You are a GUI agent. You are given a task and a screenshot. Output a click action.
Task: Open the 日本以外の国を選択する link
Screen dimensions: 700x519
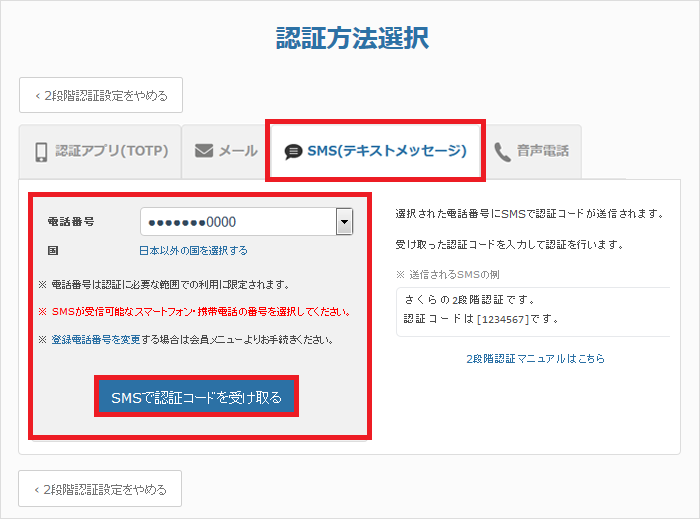pyautogui.click(x=193, y=250)
